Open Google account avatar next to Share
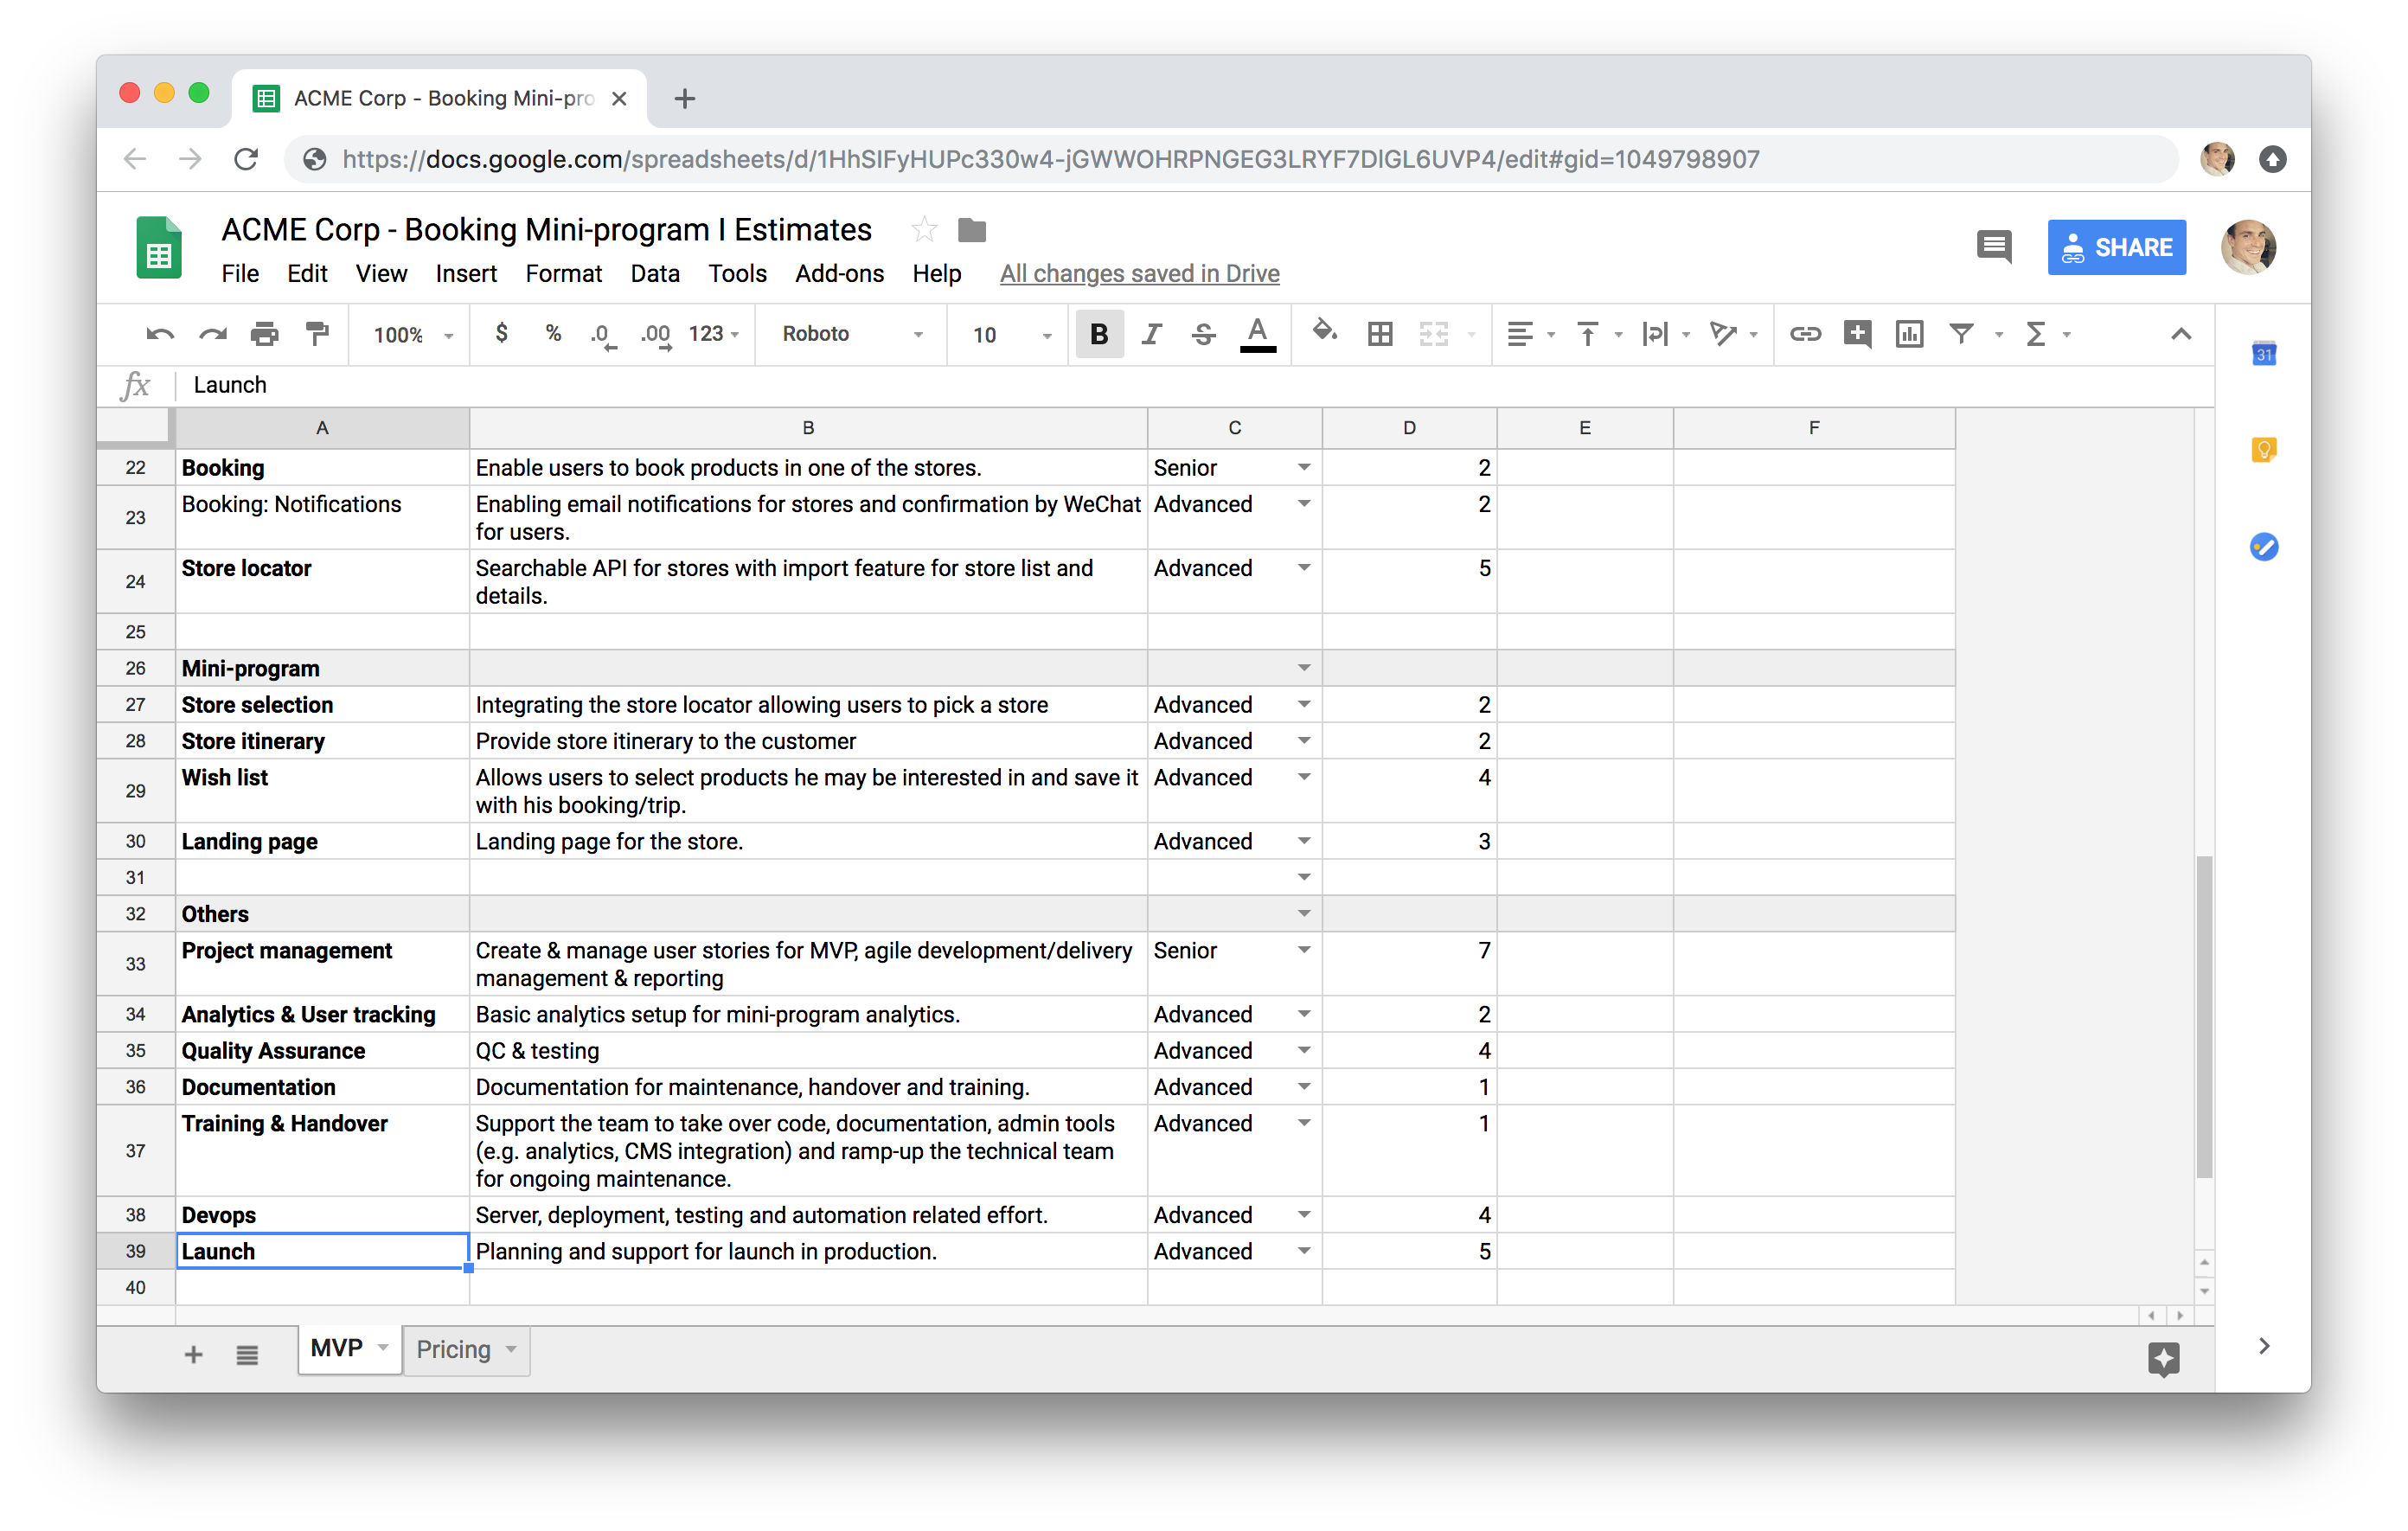 click(x=2248, y=247)
